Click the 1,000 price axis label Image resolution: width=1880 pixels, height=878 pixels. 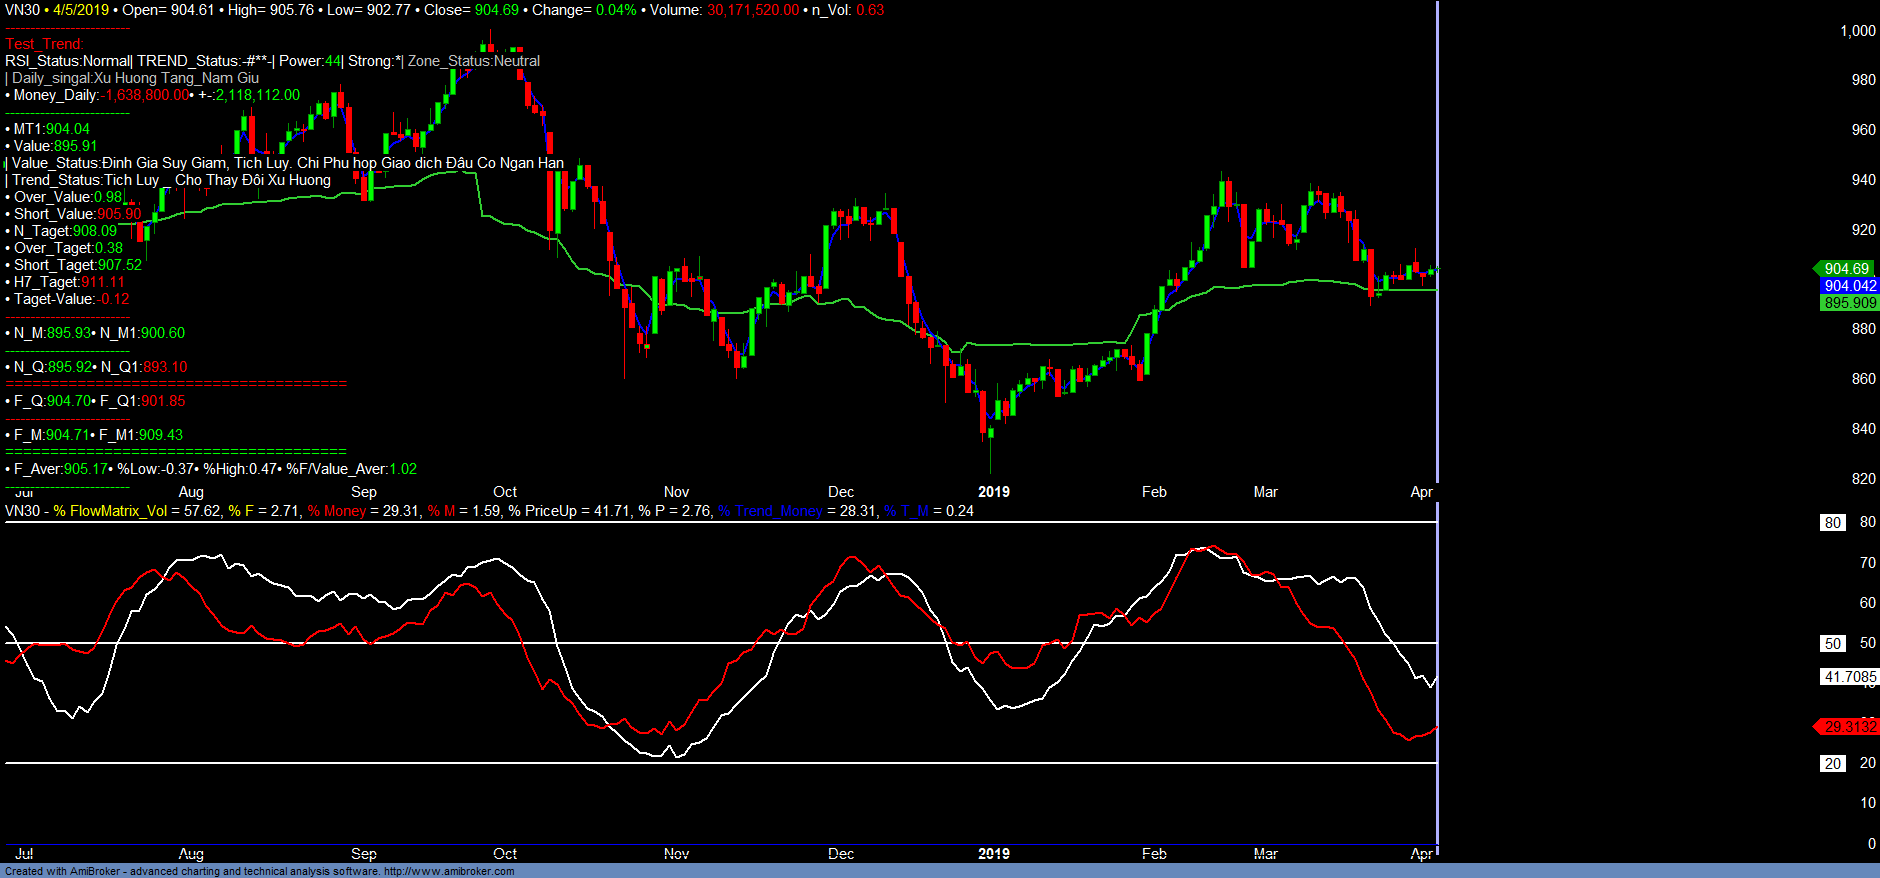1857,31
